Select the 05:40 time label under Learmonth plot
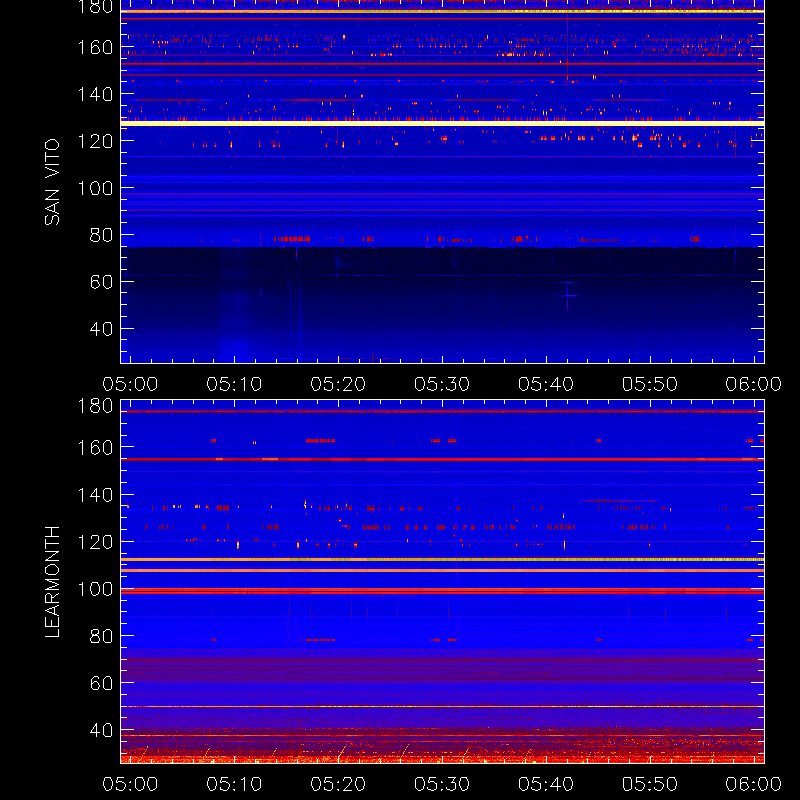This screenshot has width=800, height=800. pyautogui.click(x=546, y=784)
